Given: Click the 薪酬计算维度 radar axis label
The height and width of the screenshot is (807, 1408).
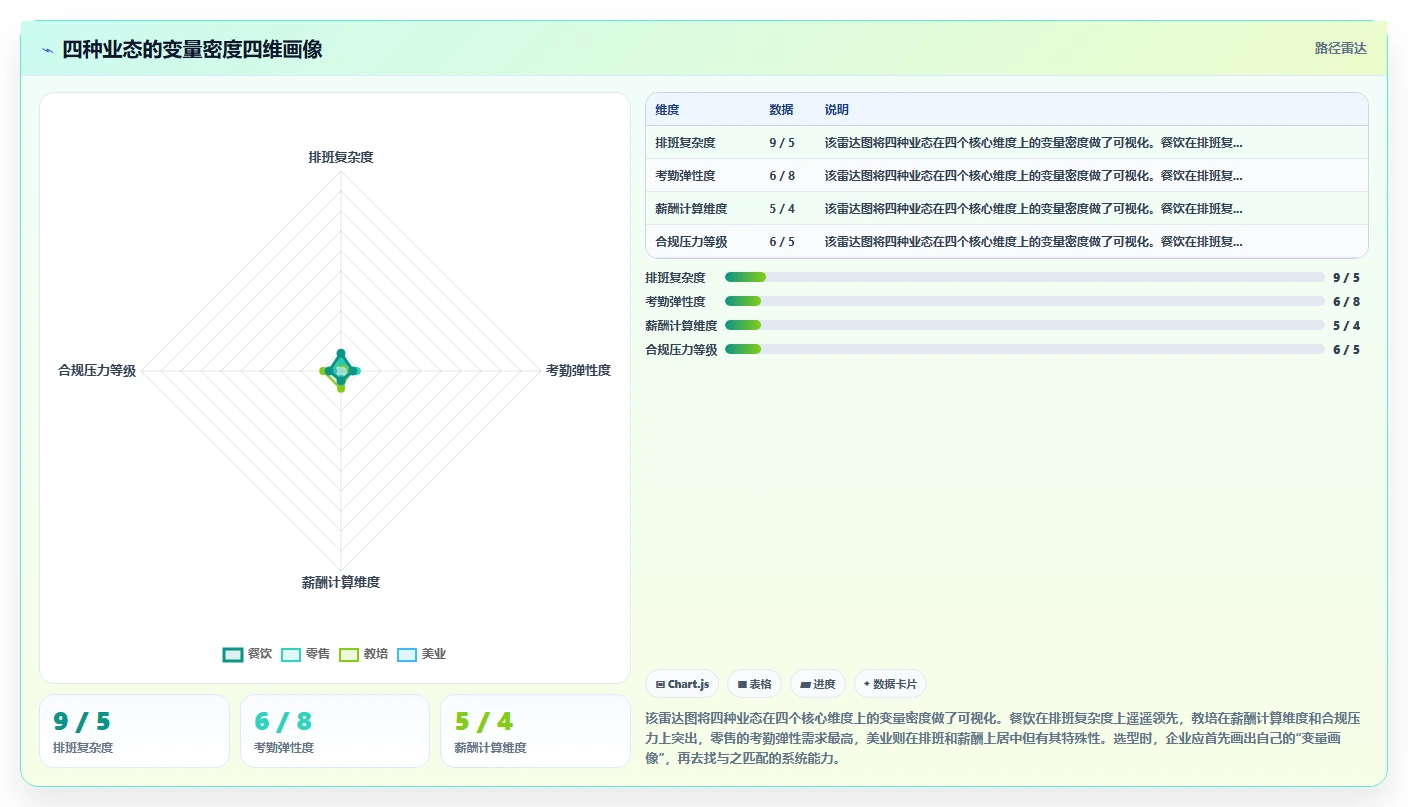Looking at the screenshot, I should click(341, 582).
